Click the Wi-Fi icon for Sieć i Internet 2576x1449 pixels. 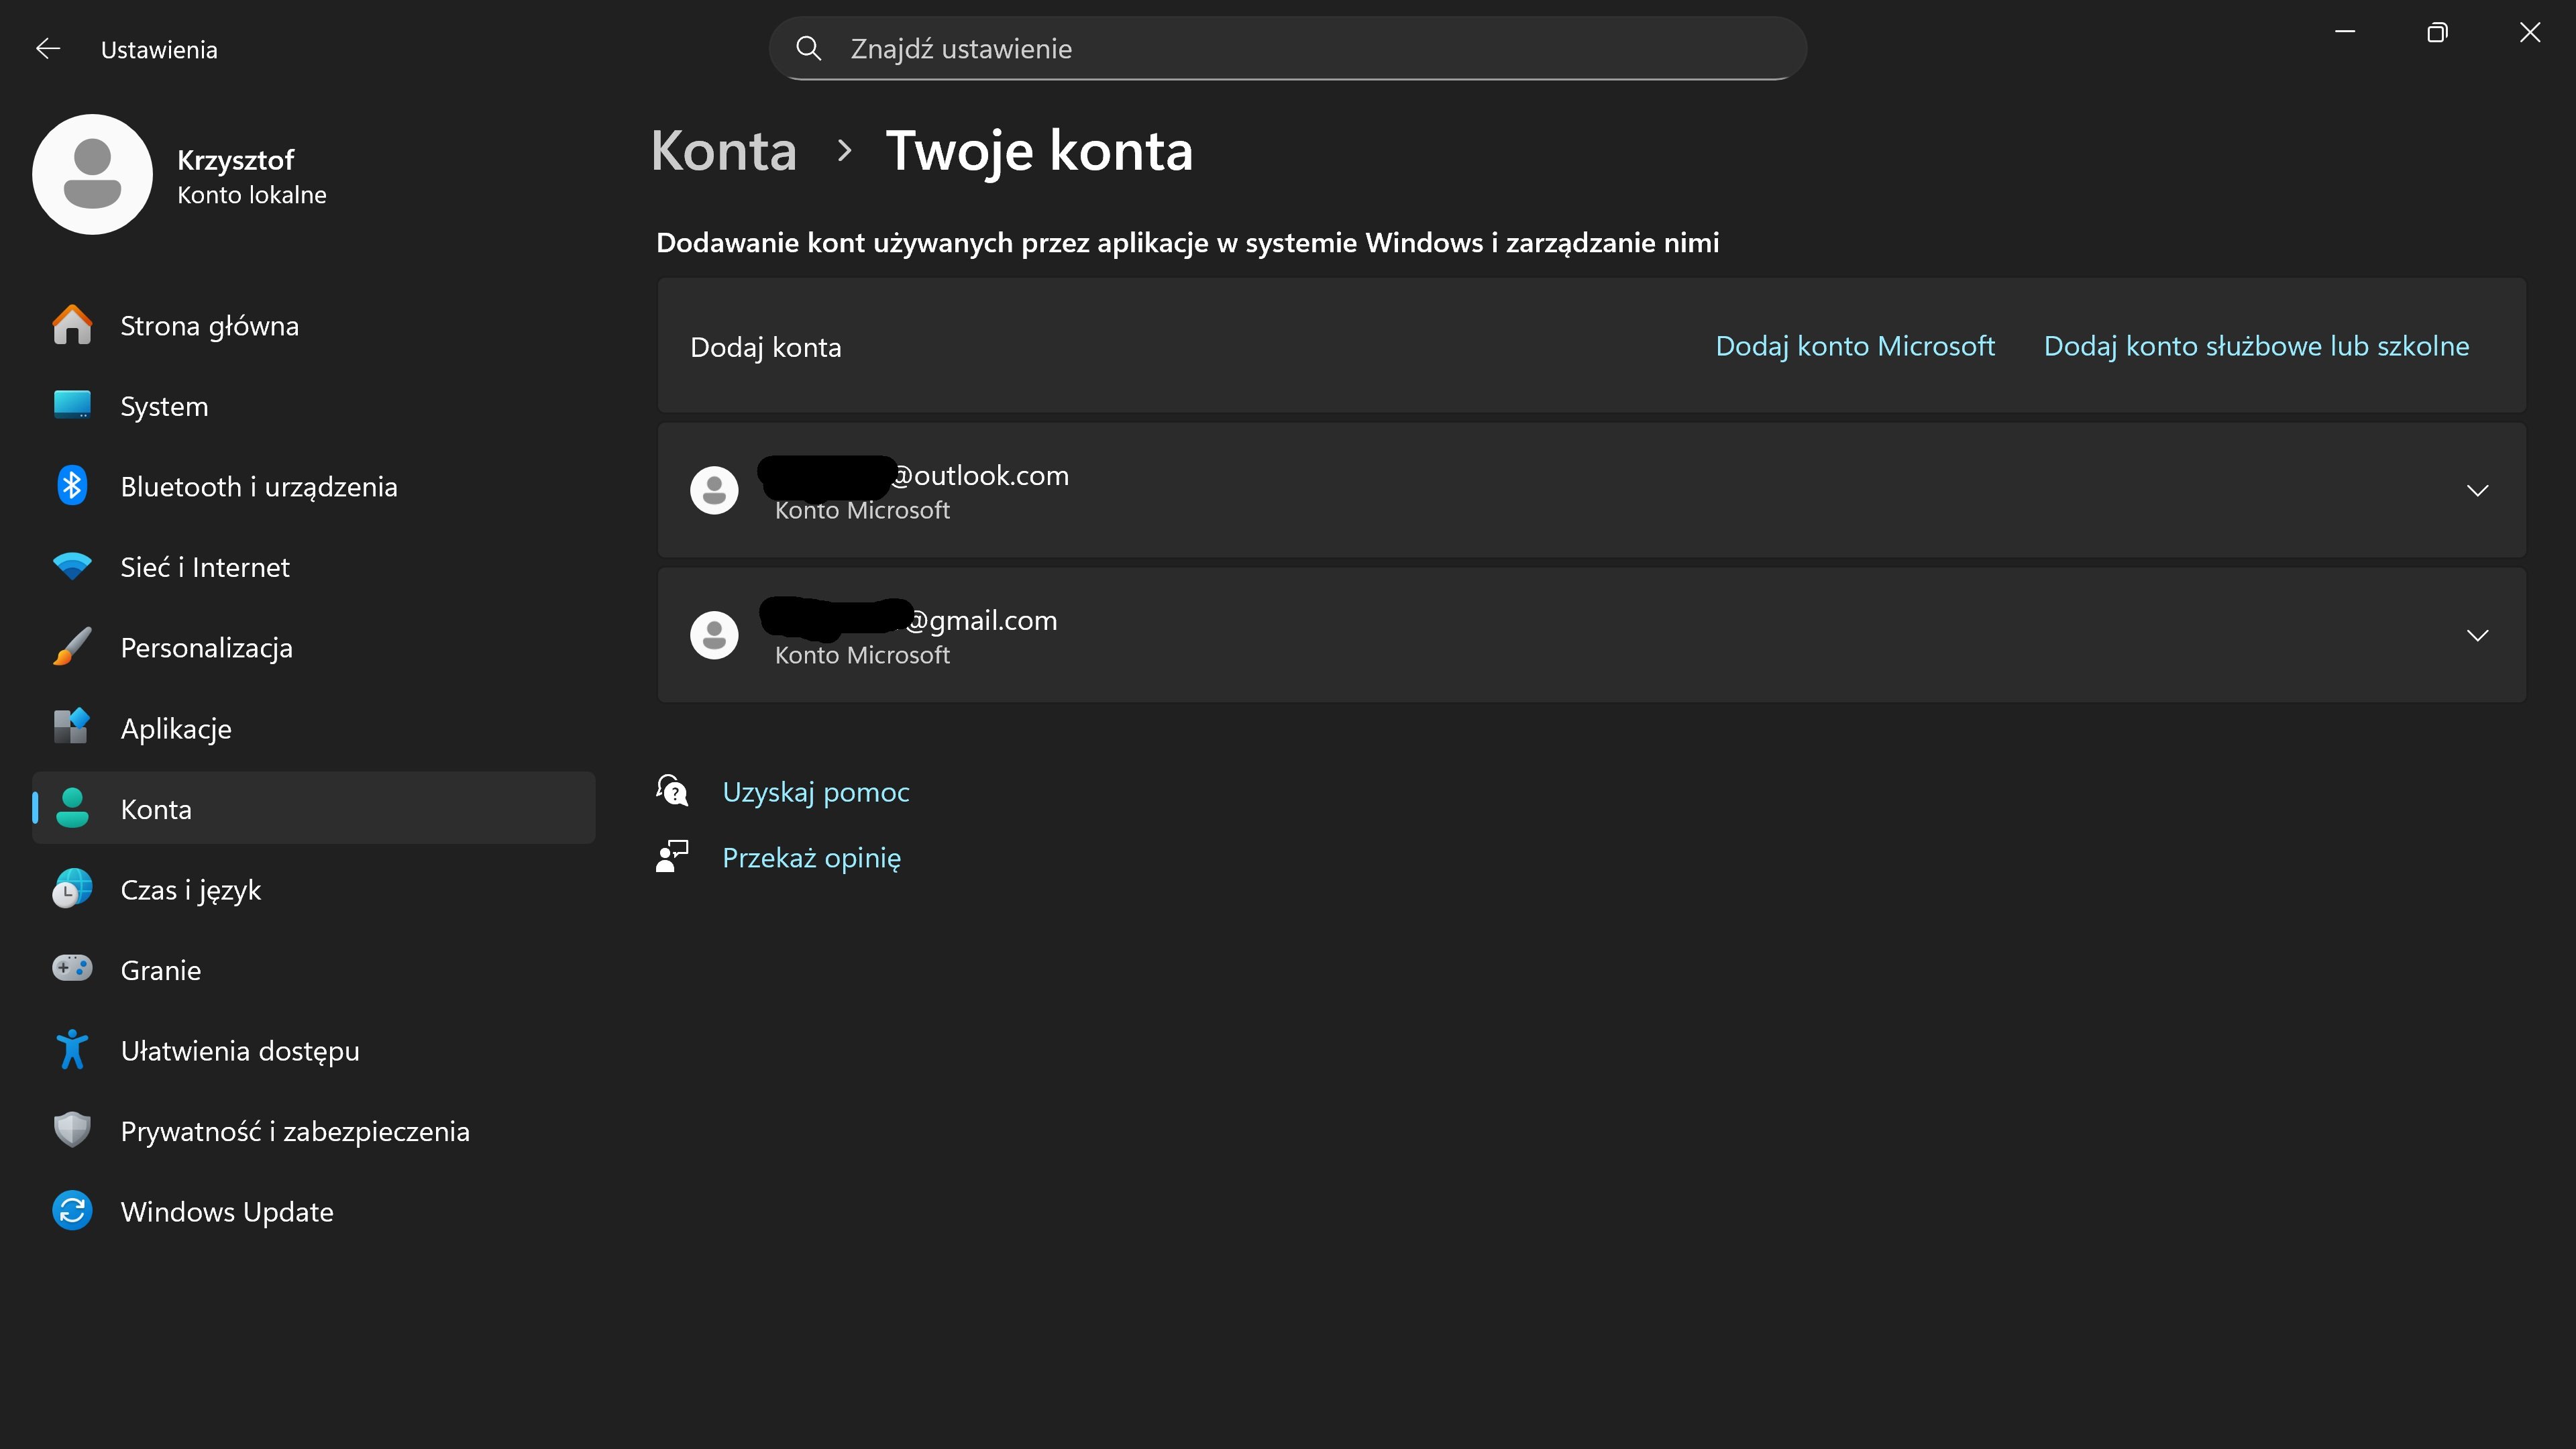click(72, 567)
